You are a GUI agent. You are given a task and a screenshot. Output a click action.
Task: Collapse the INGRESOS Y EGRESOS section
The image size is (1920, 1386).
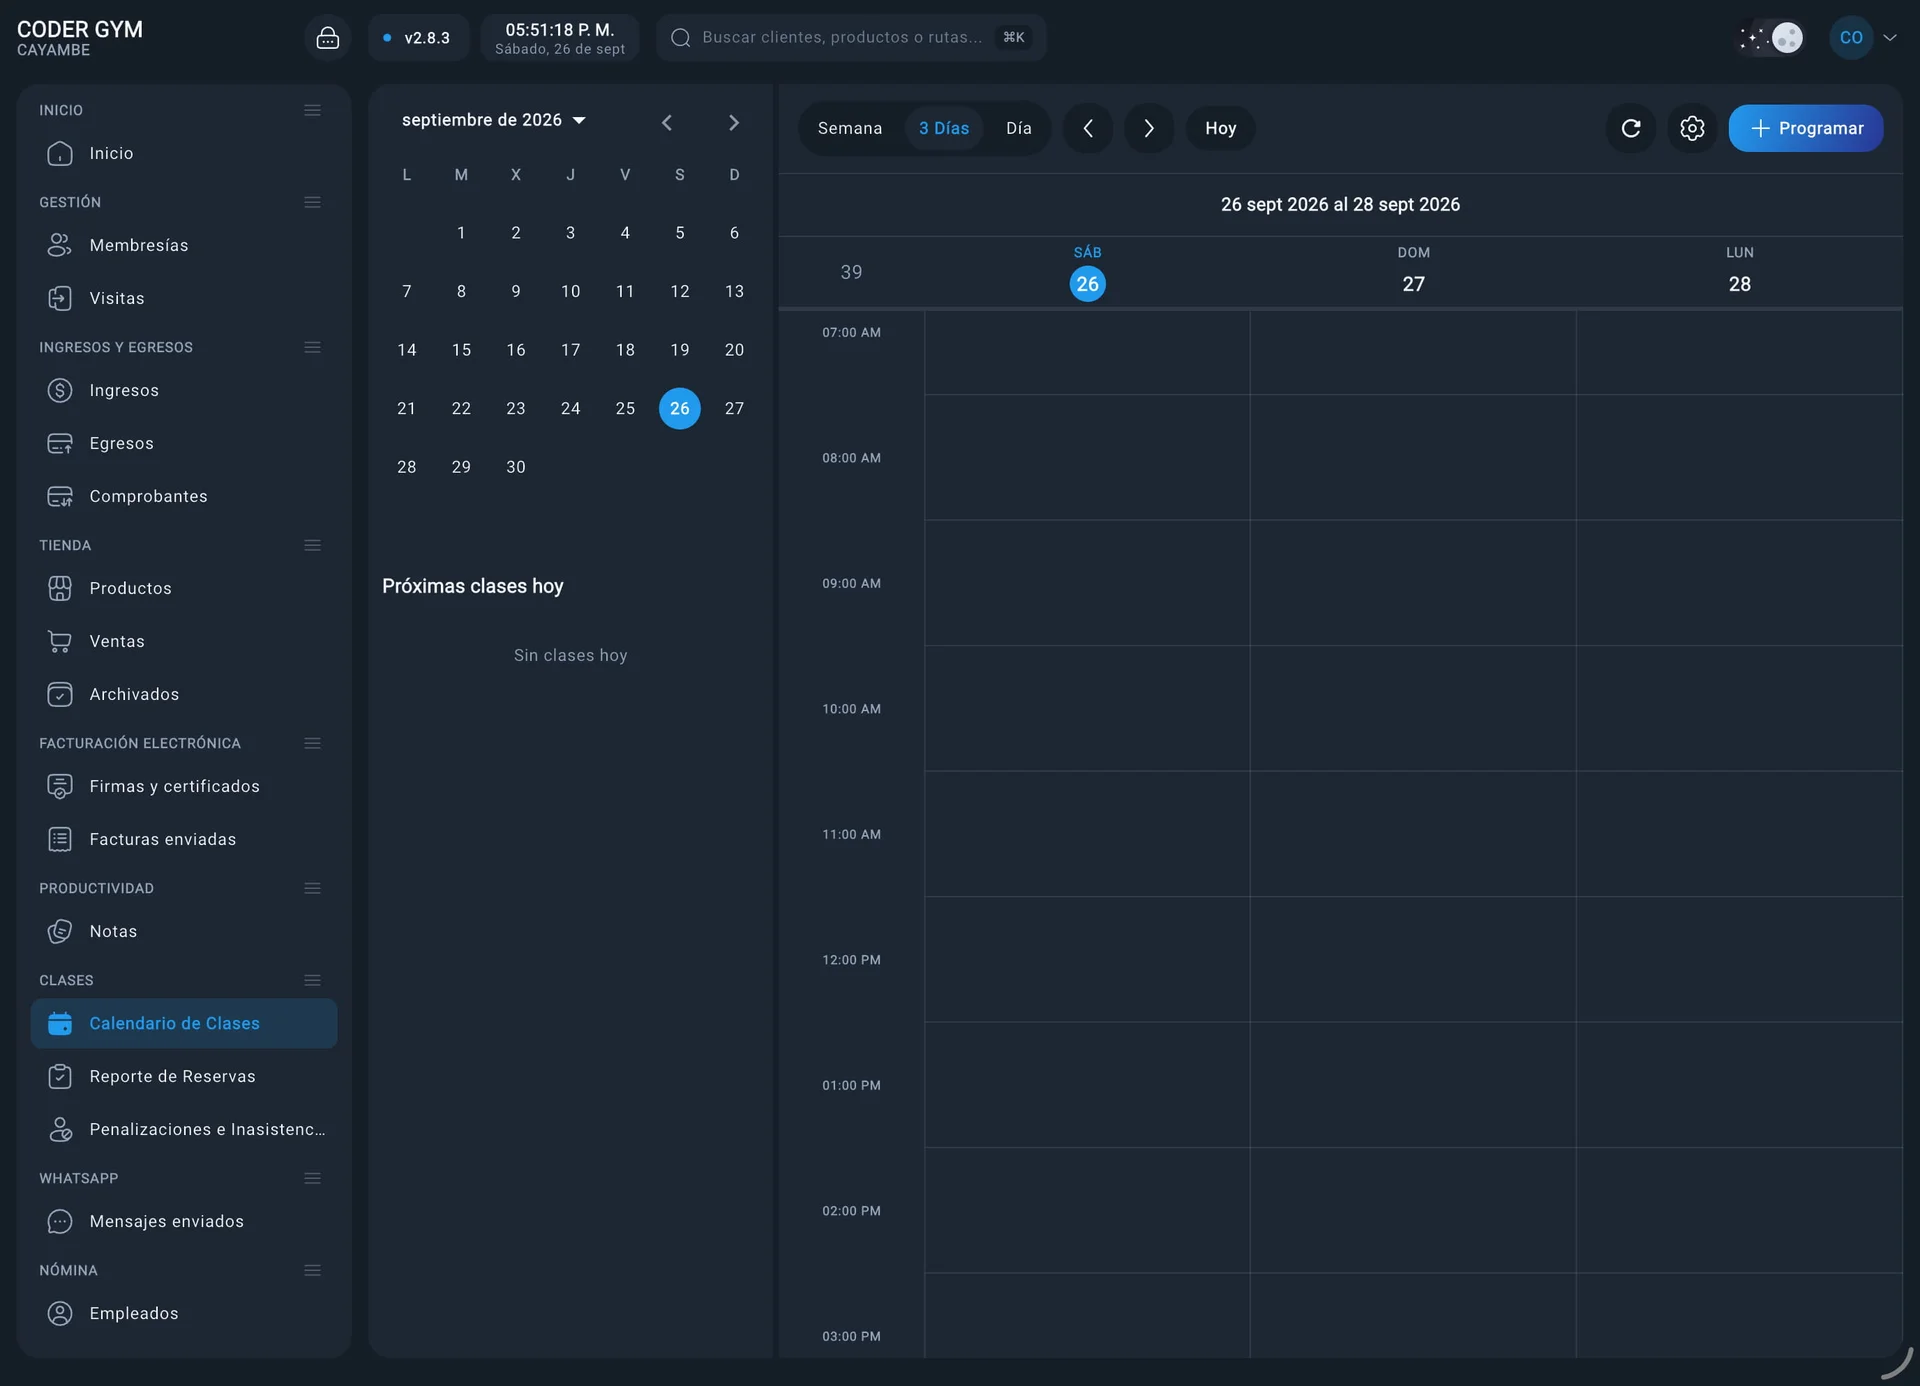pyautogui.click(x=312, y=347)
